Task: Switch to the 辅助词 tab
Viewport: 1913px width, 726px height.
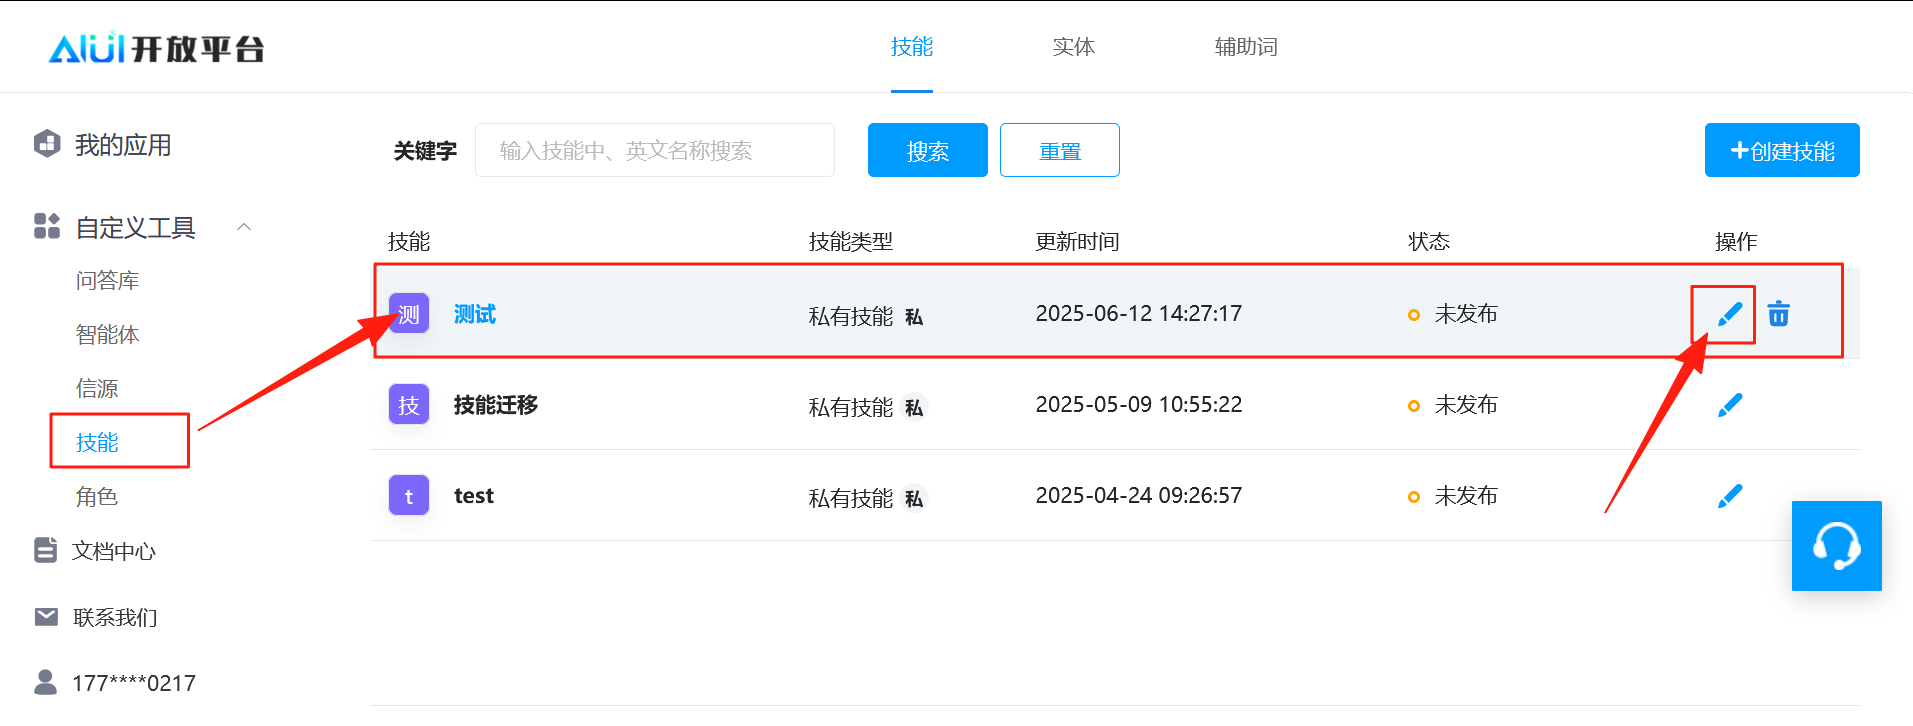Action: pos(1245,47)
